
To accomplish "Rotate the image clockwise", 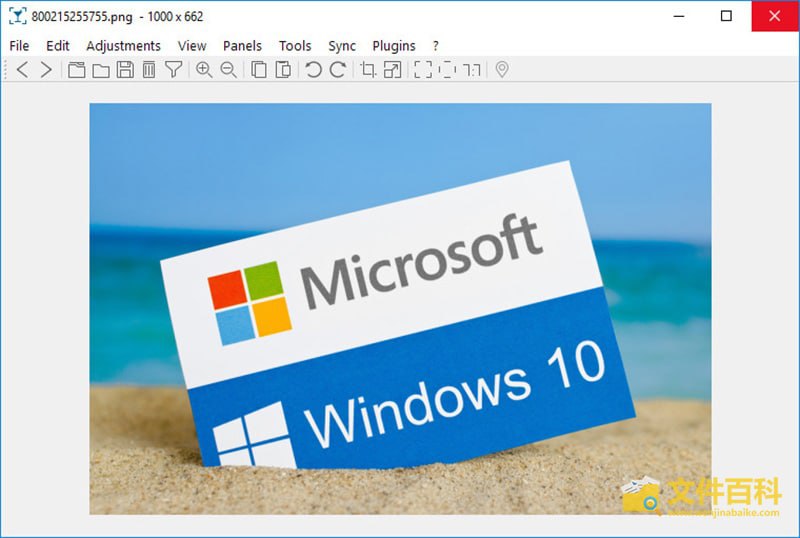I will tap(338, 69).
